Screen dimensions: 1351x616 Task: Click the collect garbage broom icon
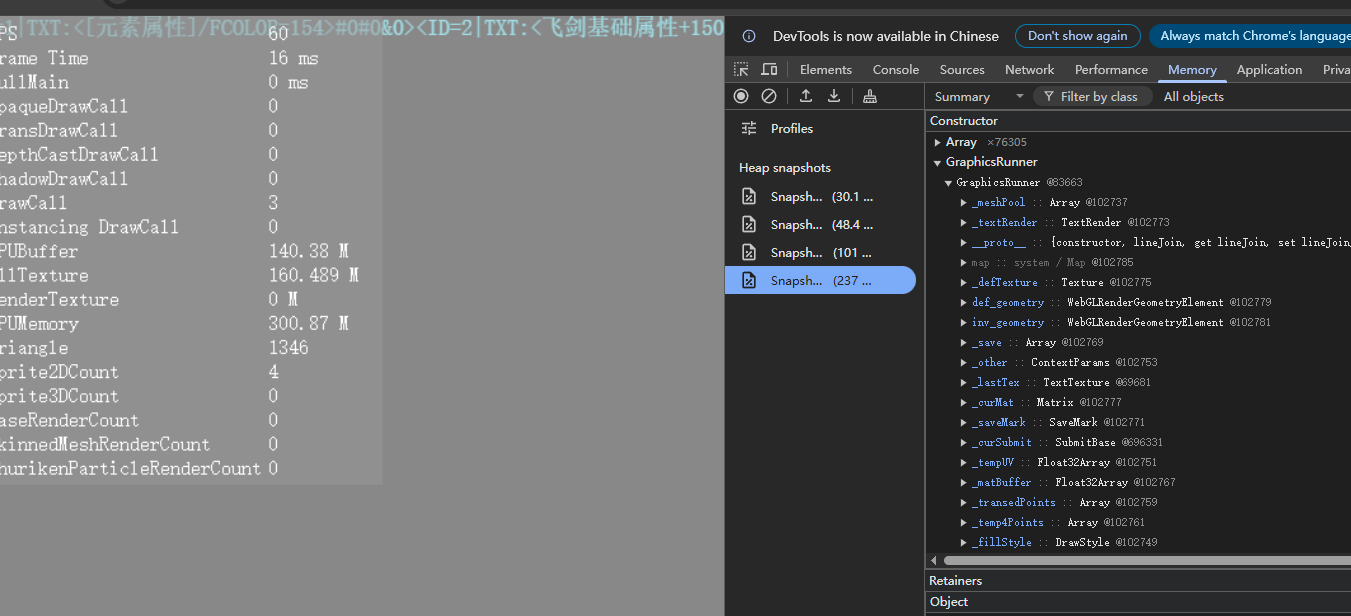pos(870,96)
